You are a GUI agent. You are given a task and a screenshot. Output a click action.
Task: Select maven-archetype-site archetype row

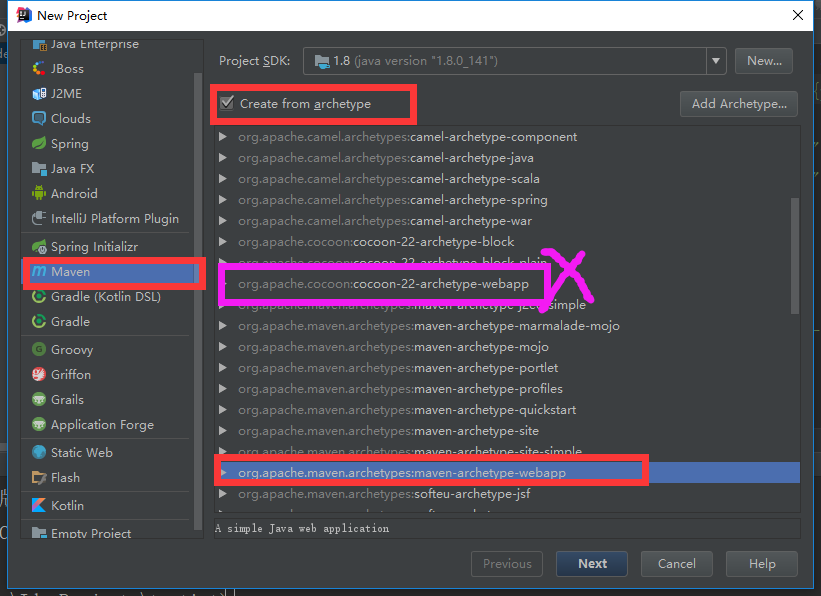[x=507, y=431]
